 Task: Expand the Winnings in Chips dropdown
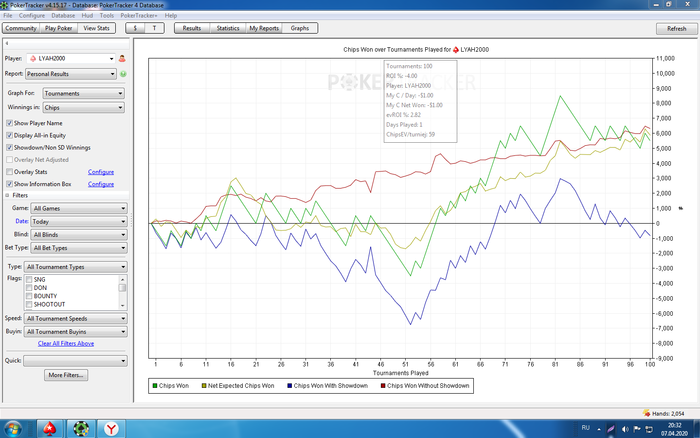[84, 107]
